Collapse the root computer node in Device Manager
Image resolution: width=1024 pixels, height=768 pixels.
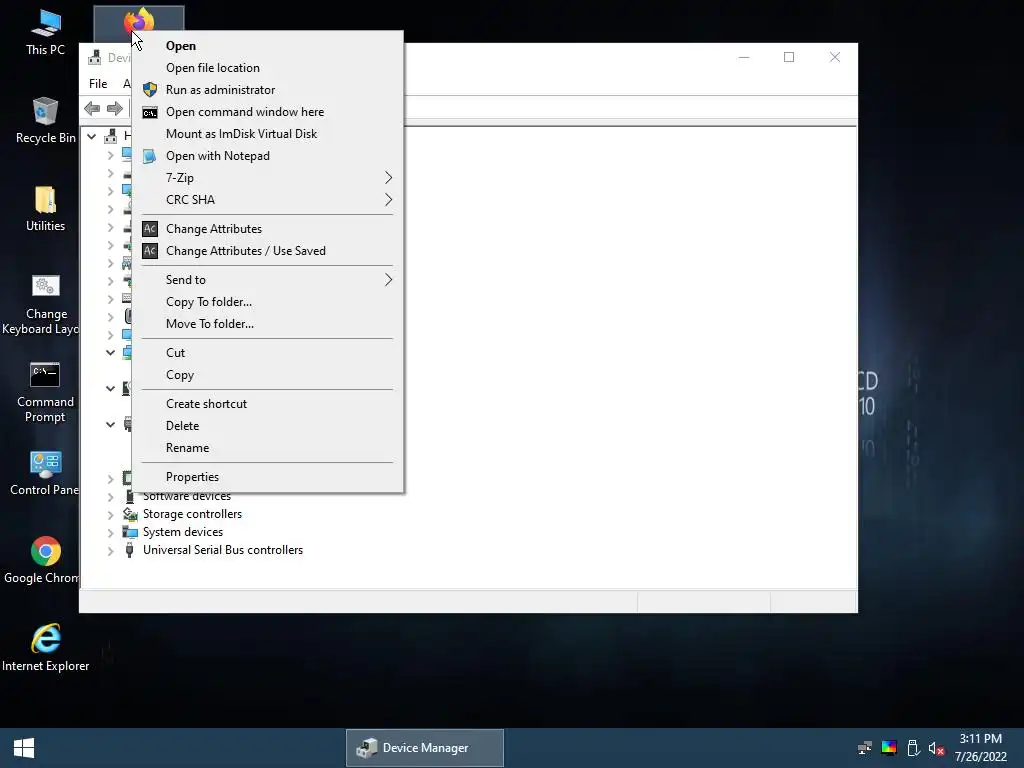(91, 136)
